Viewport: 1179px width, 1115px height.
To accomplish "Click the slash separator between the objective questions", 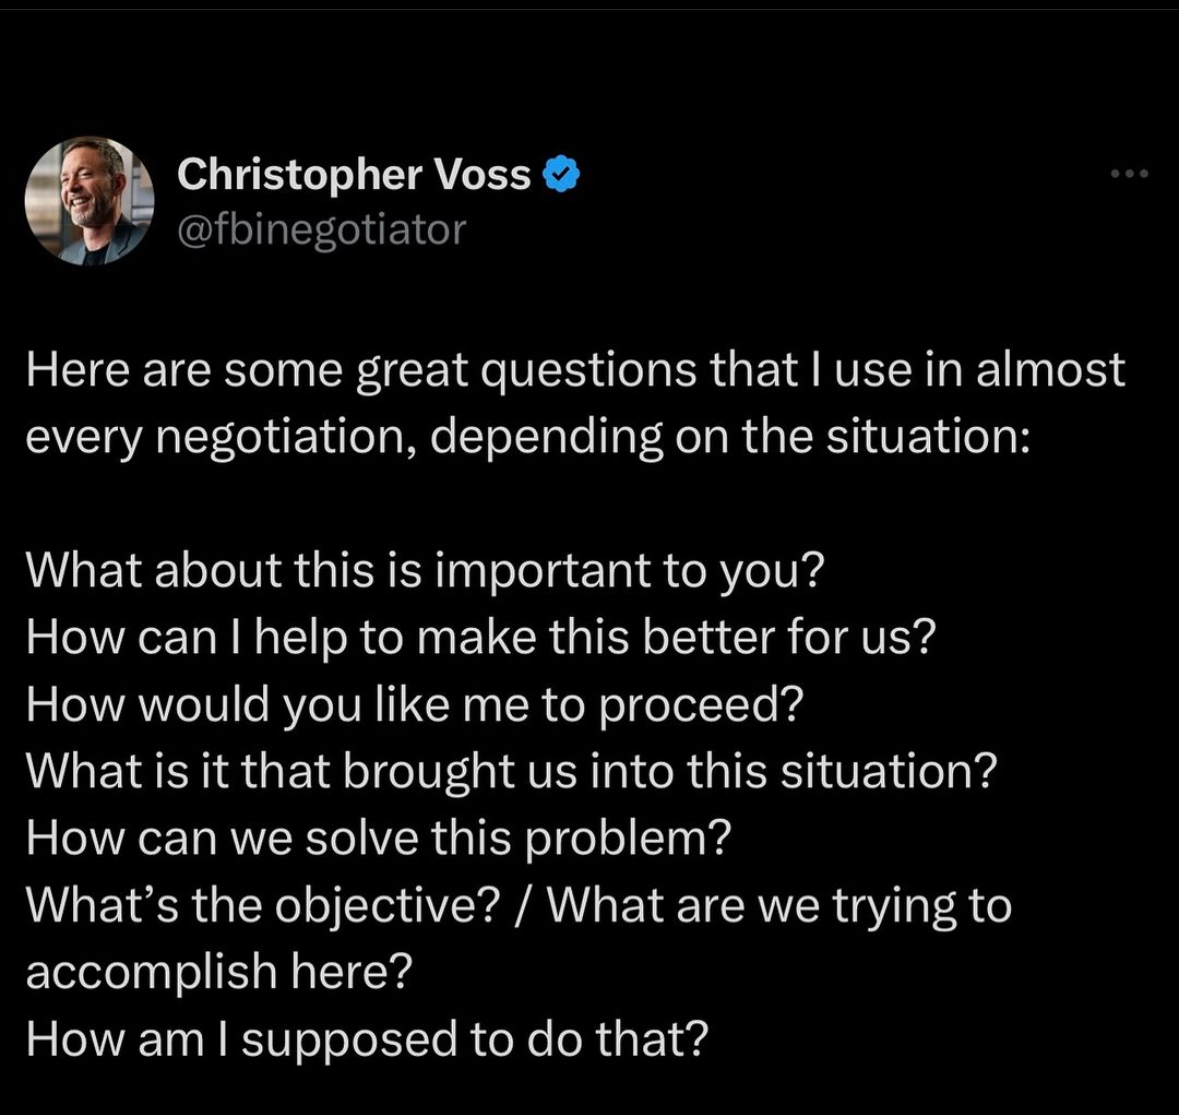I will 523,905.
